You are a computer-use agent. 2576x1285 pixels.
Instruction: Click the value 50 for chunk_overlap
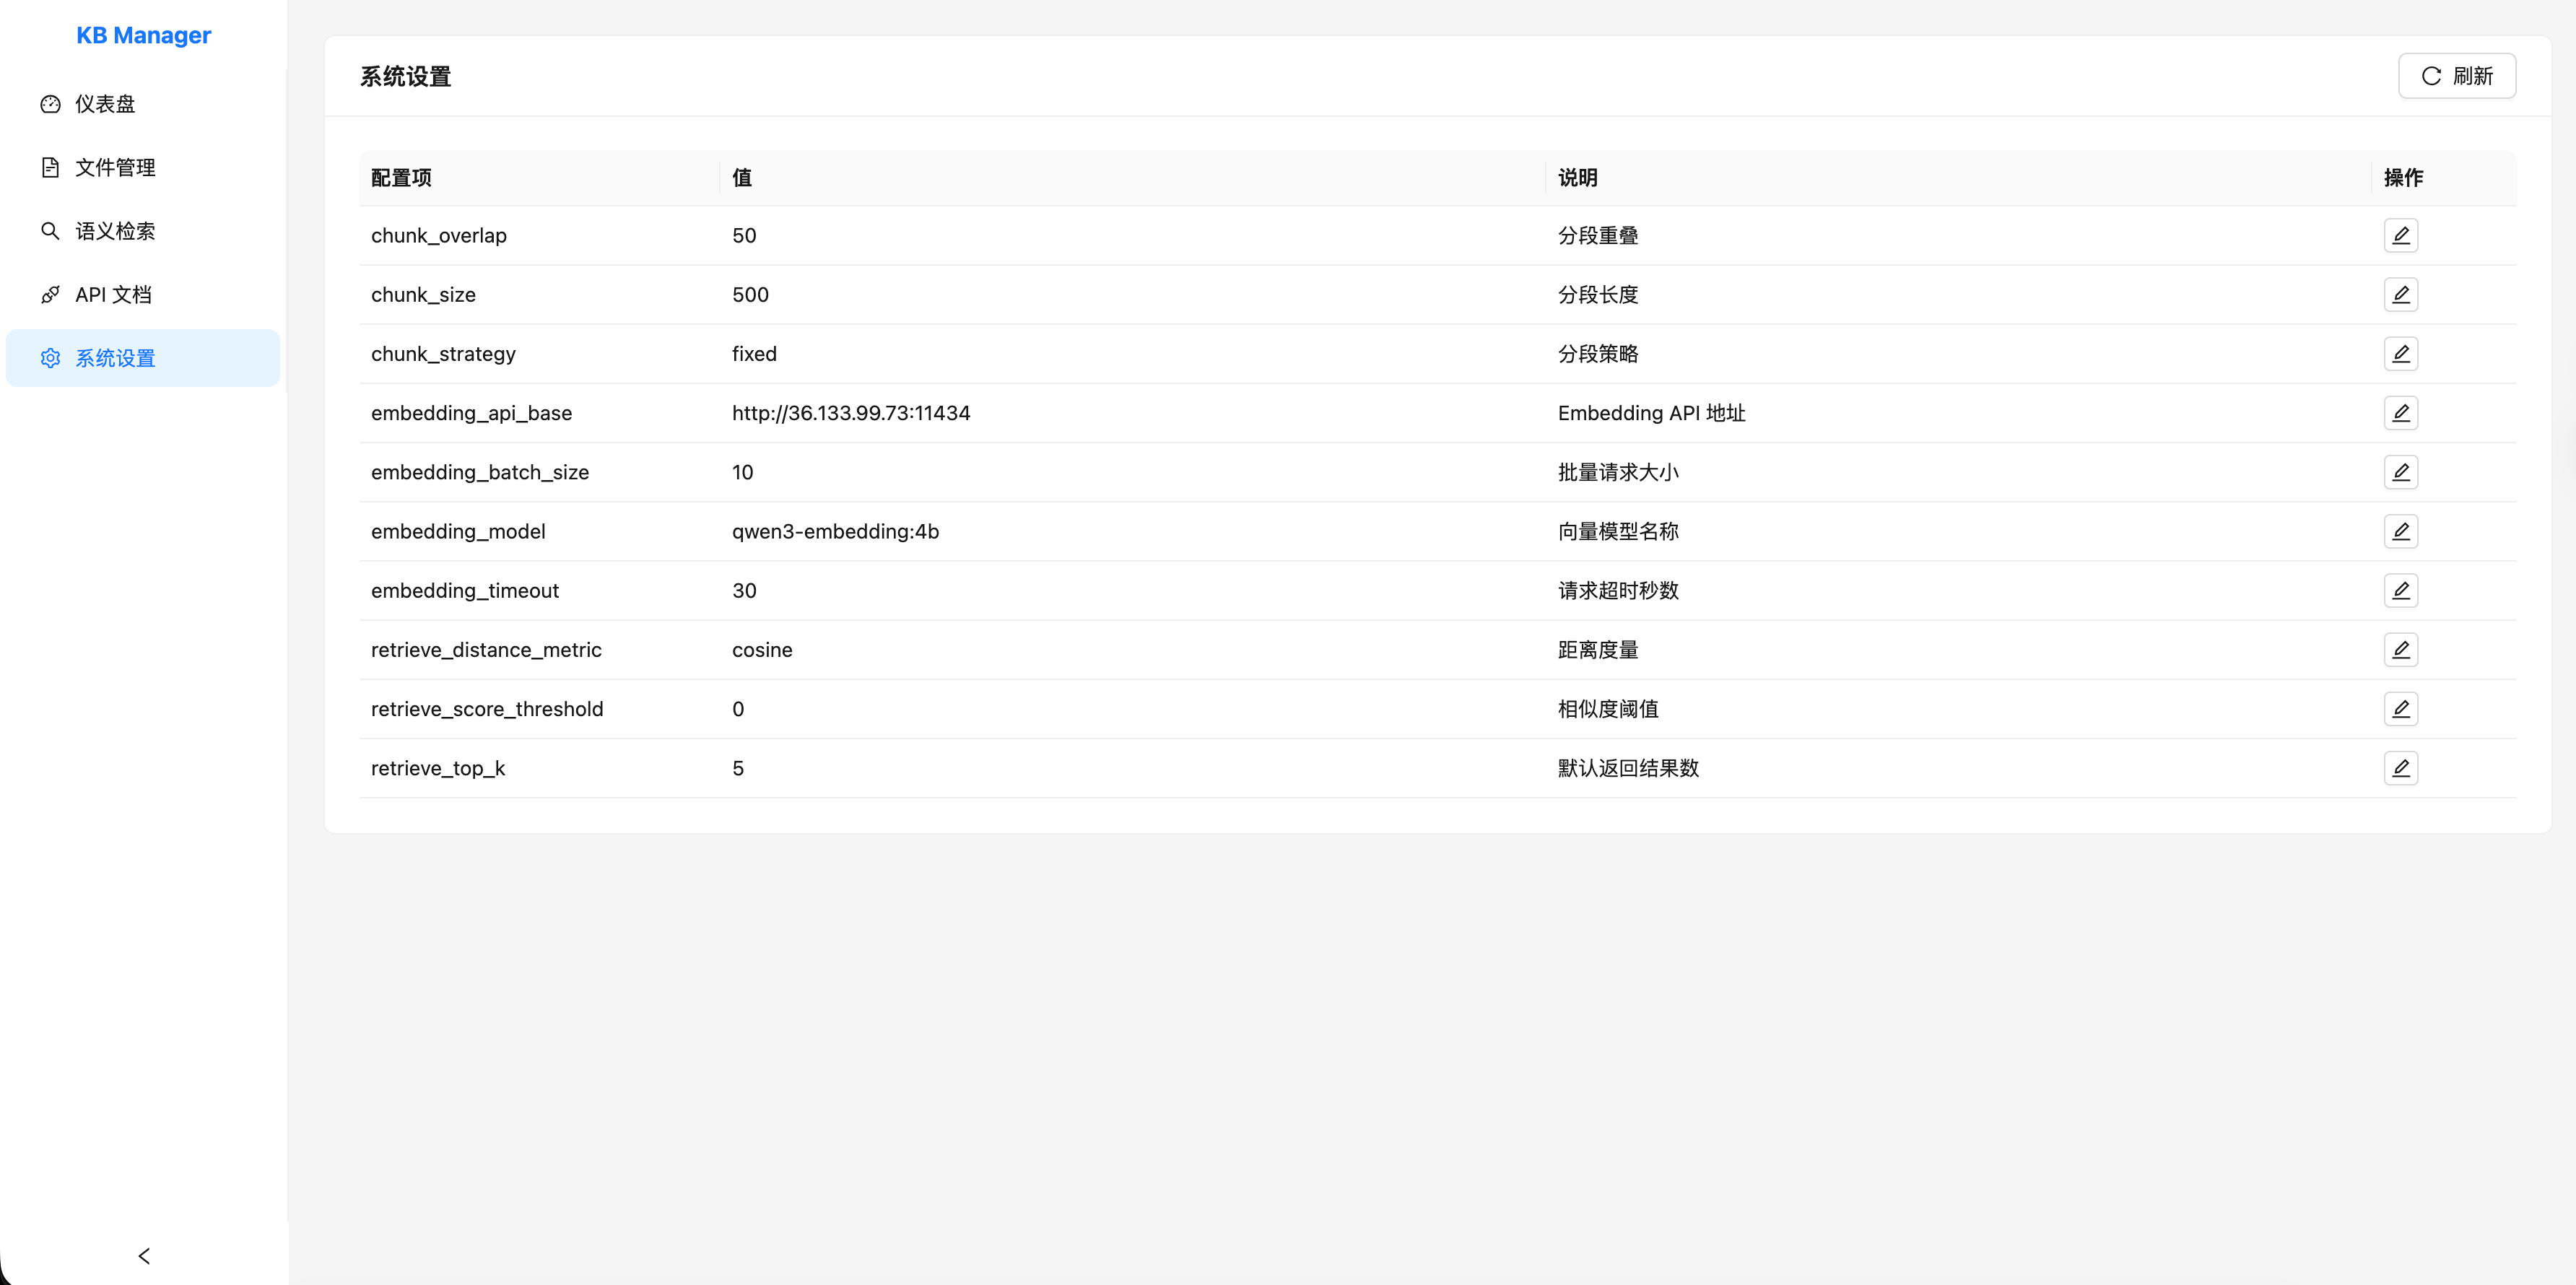(744, 236)
